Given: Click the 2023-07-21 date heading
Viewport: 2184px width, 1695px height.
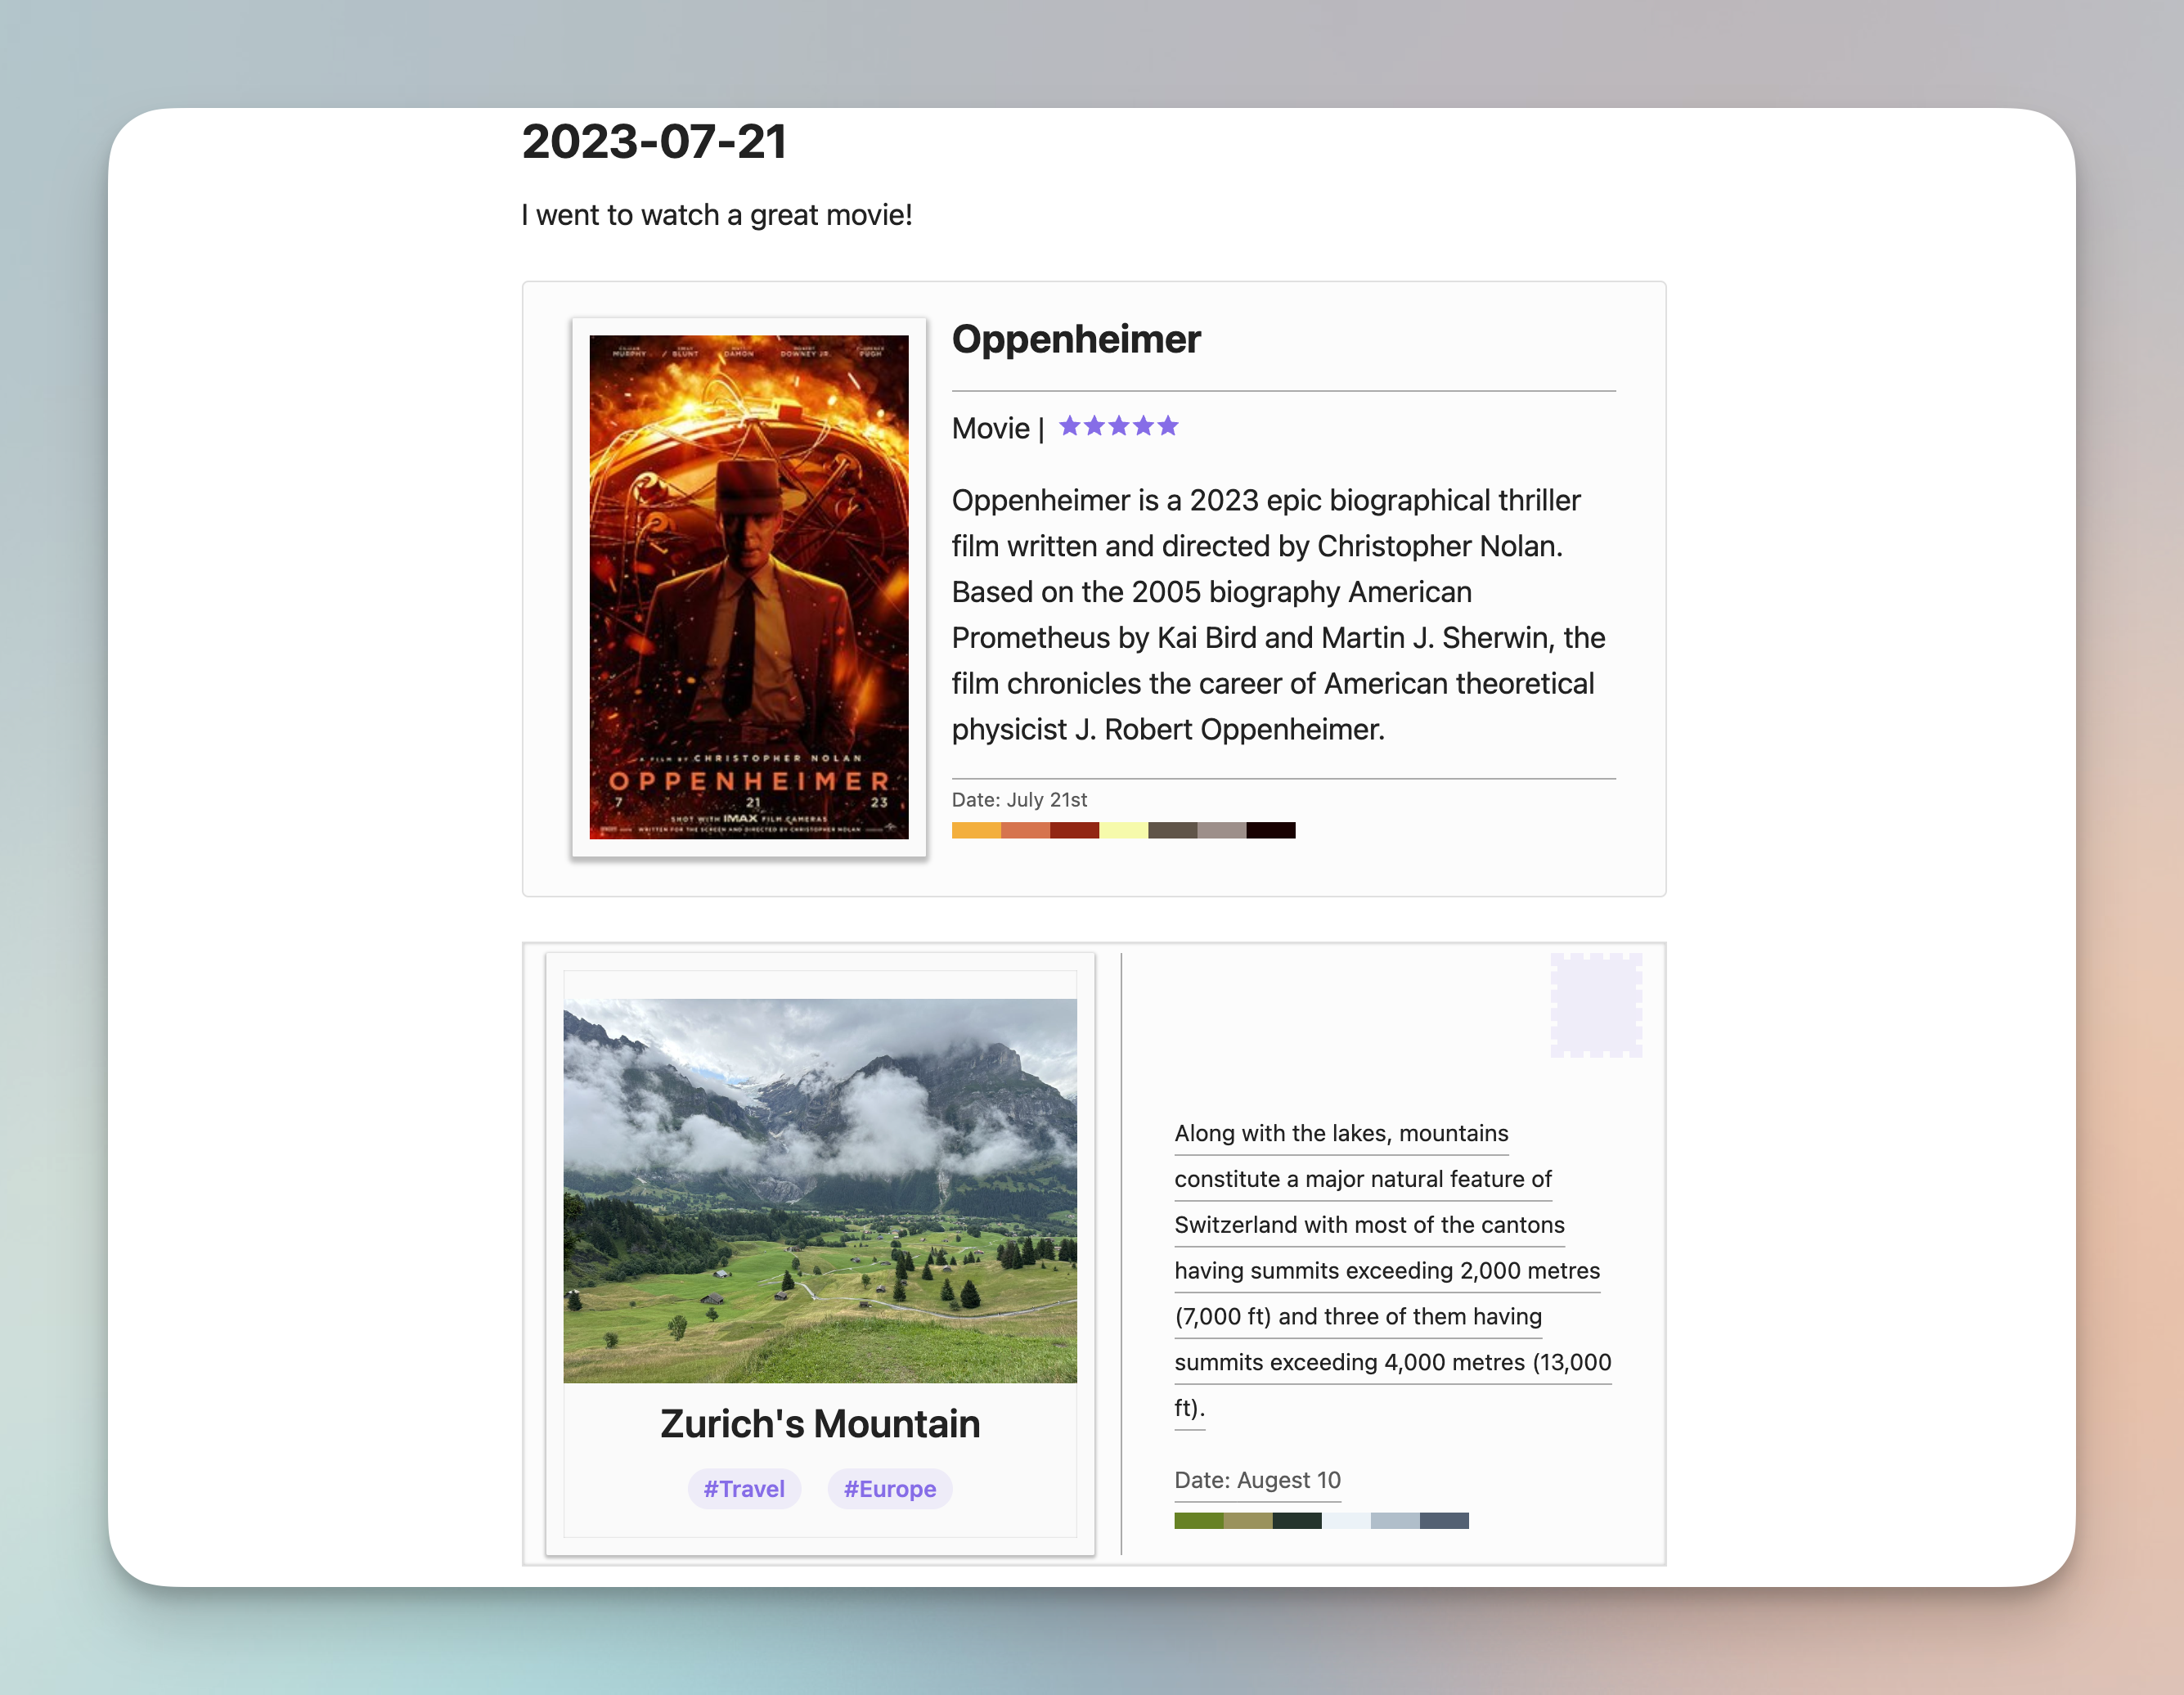Looking at the screenshot, I should pos(654,141).
